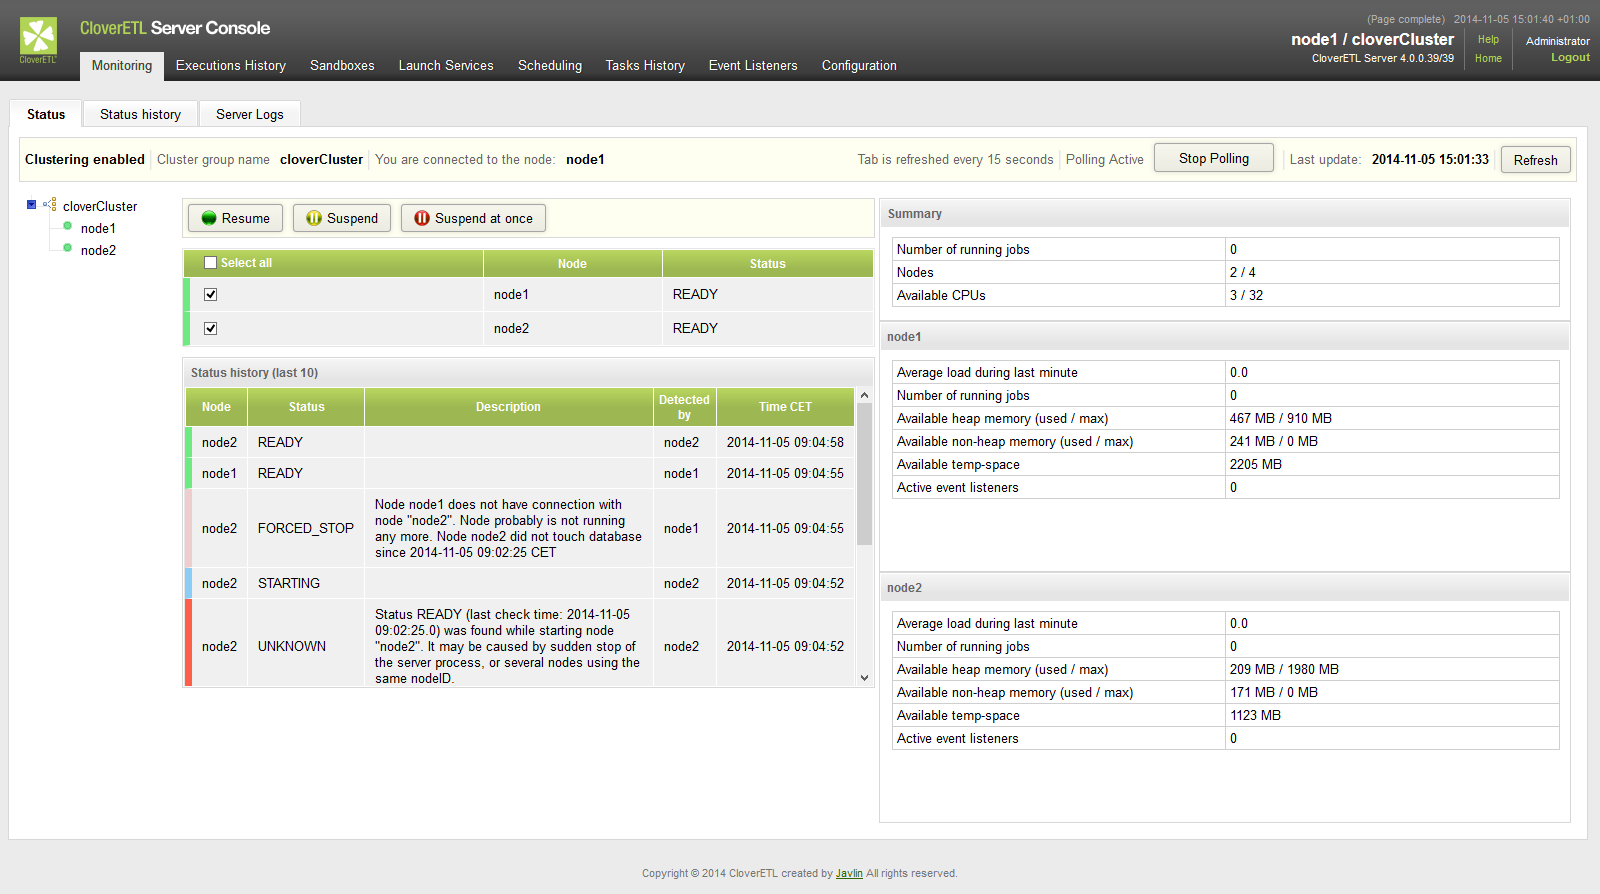Collapse the cloverCluster tree node
Image resolution: width=1600 pixels, height=894 pixels.
pyautogui.click(x=31, y=205)
